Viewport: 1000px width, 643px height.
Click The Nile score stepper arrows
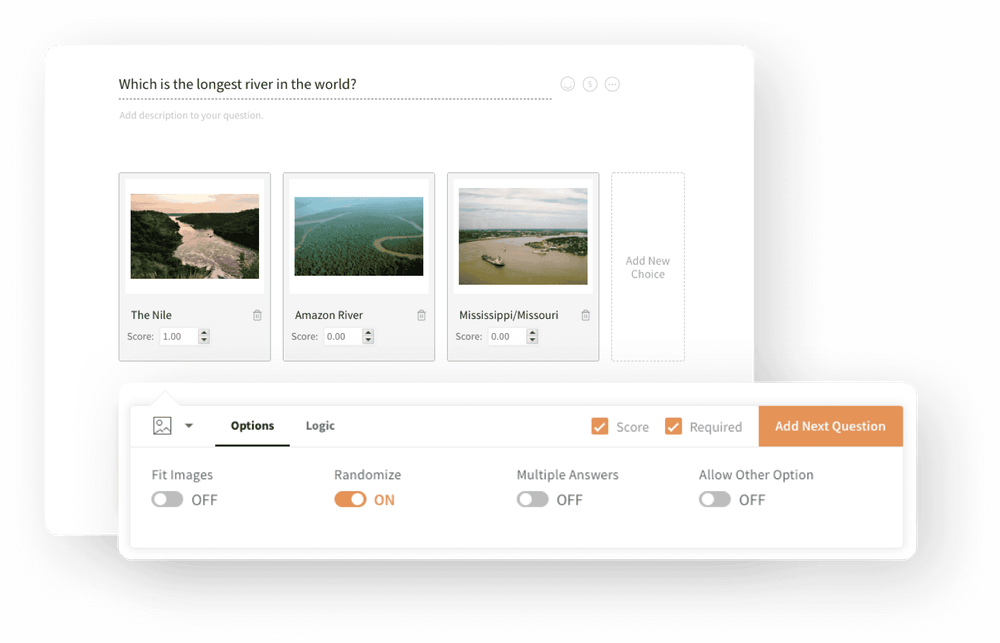204,337
